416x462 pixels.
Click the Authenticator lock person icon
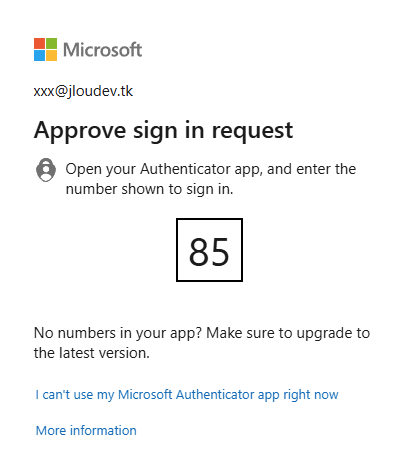[x=46, y=170]
